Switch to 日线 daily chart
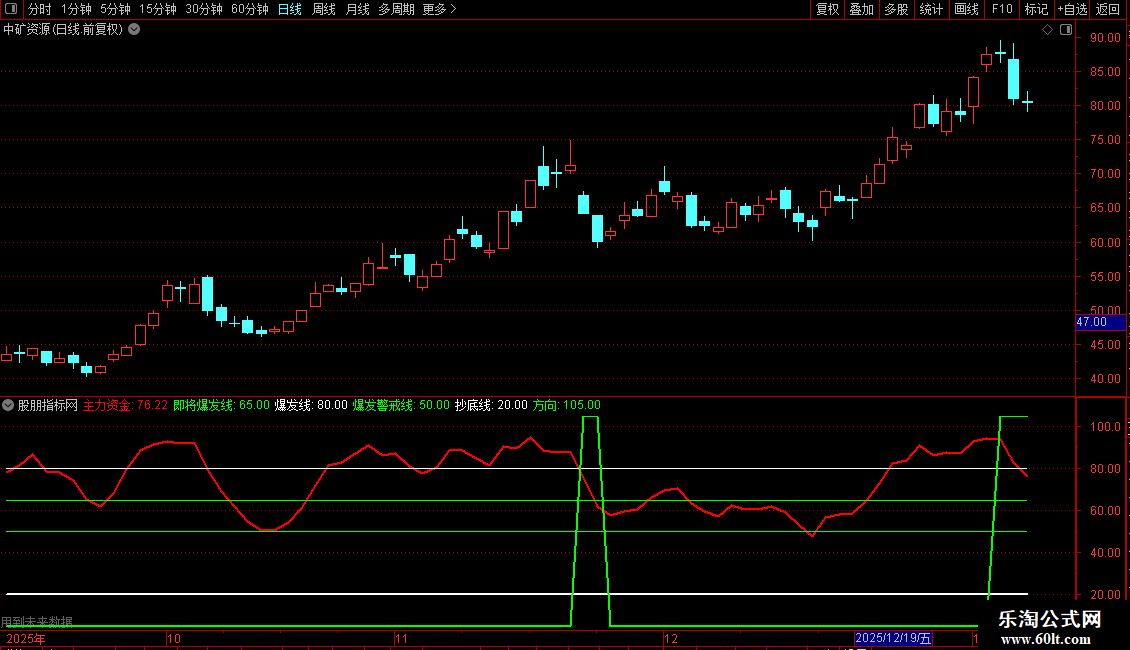 [290, 9]
